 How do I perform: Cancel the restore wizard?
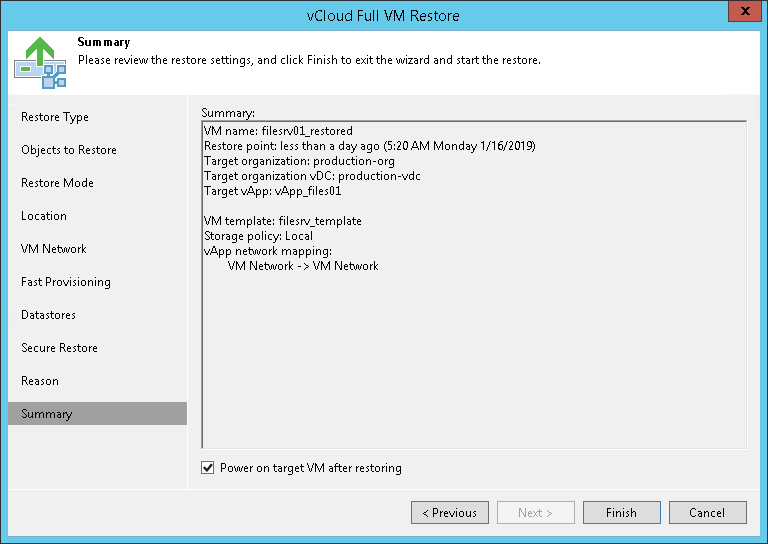click(707, 513)
